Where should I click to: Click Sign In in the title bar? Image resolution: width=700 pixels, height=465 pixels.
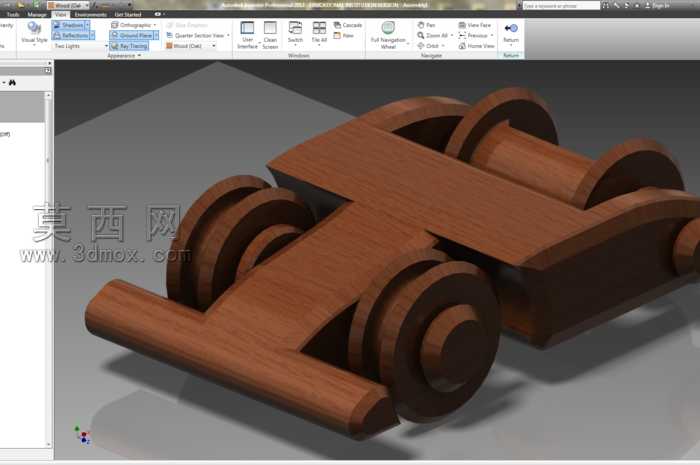tap(657, 5)
